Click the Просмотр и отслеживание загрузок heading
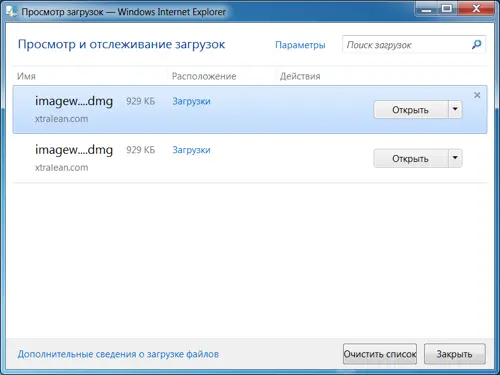The image size is (500, 375). click(x=121, y=44)
